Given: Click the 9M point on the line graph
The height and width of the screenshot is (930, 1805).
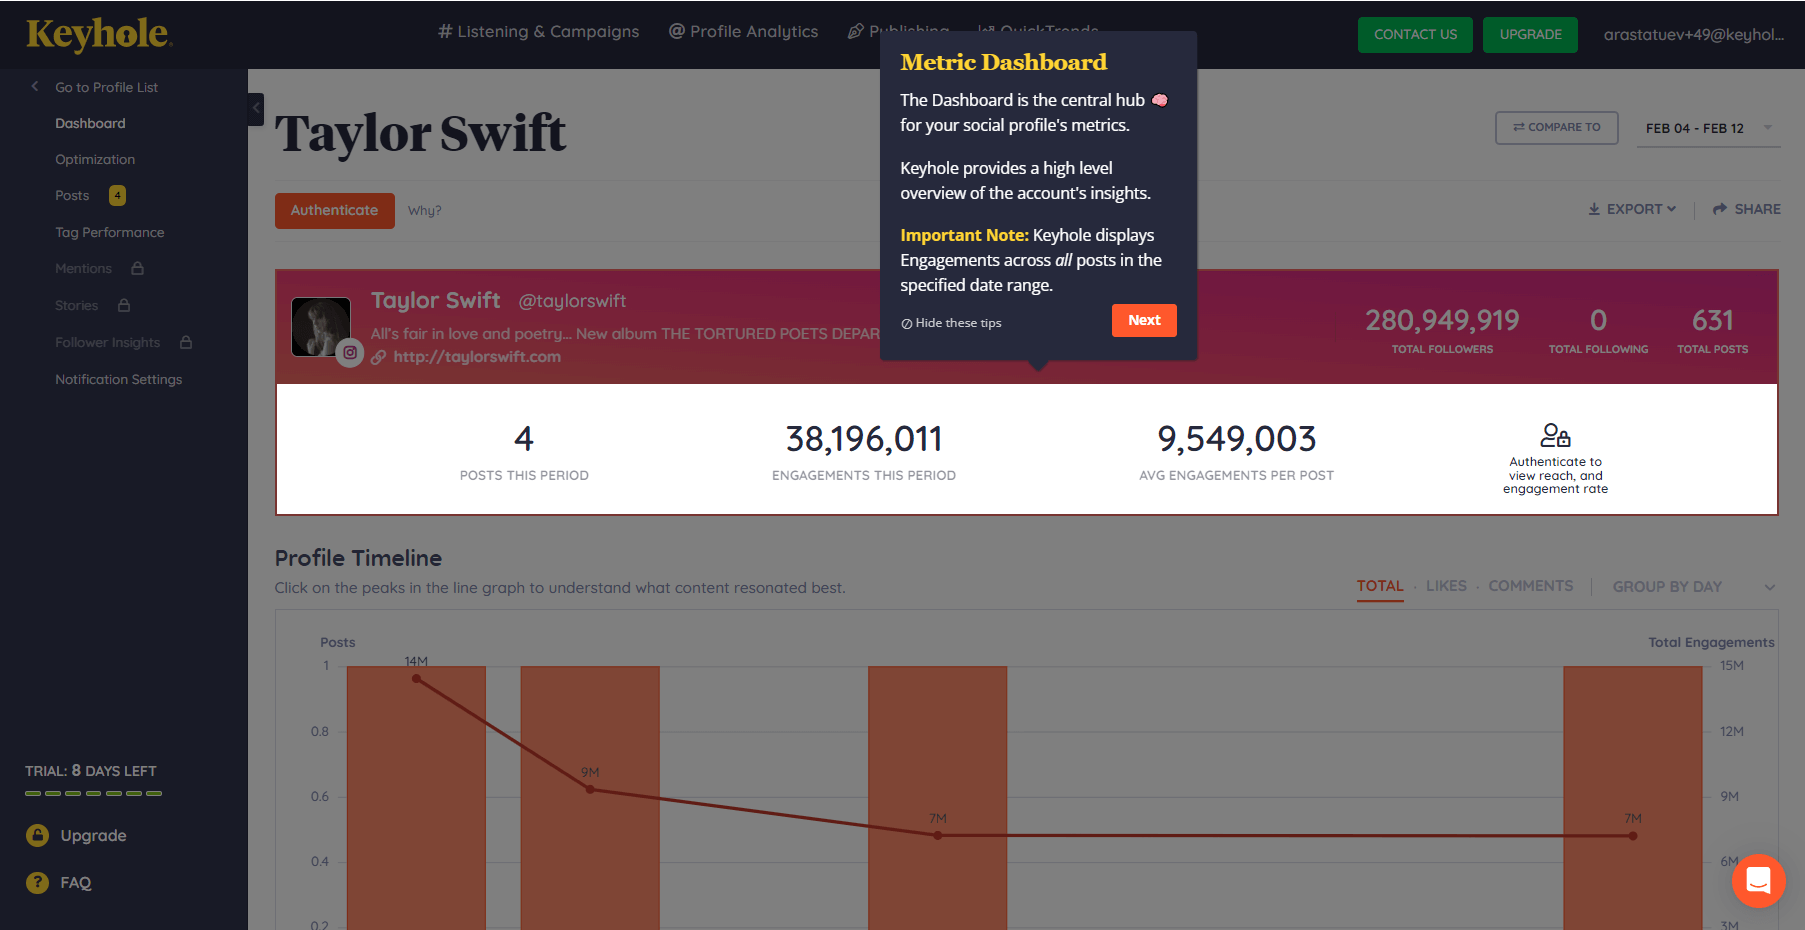Looking at the screenshot, I should click(590, 789).
